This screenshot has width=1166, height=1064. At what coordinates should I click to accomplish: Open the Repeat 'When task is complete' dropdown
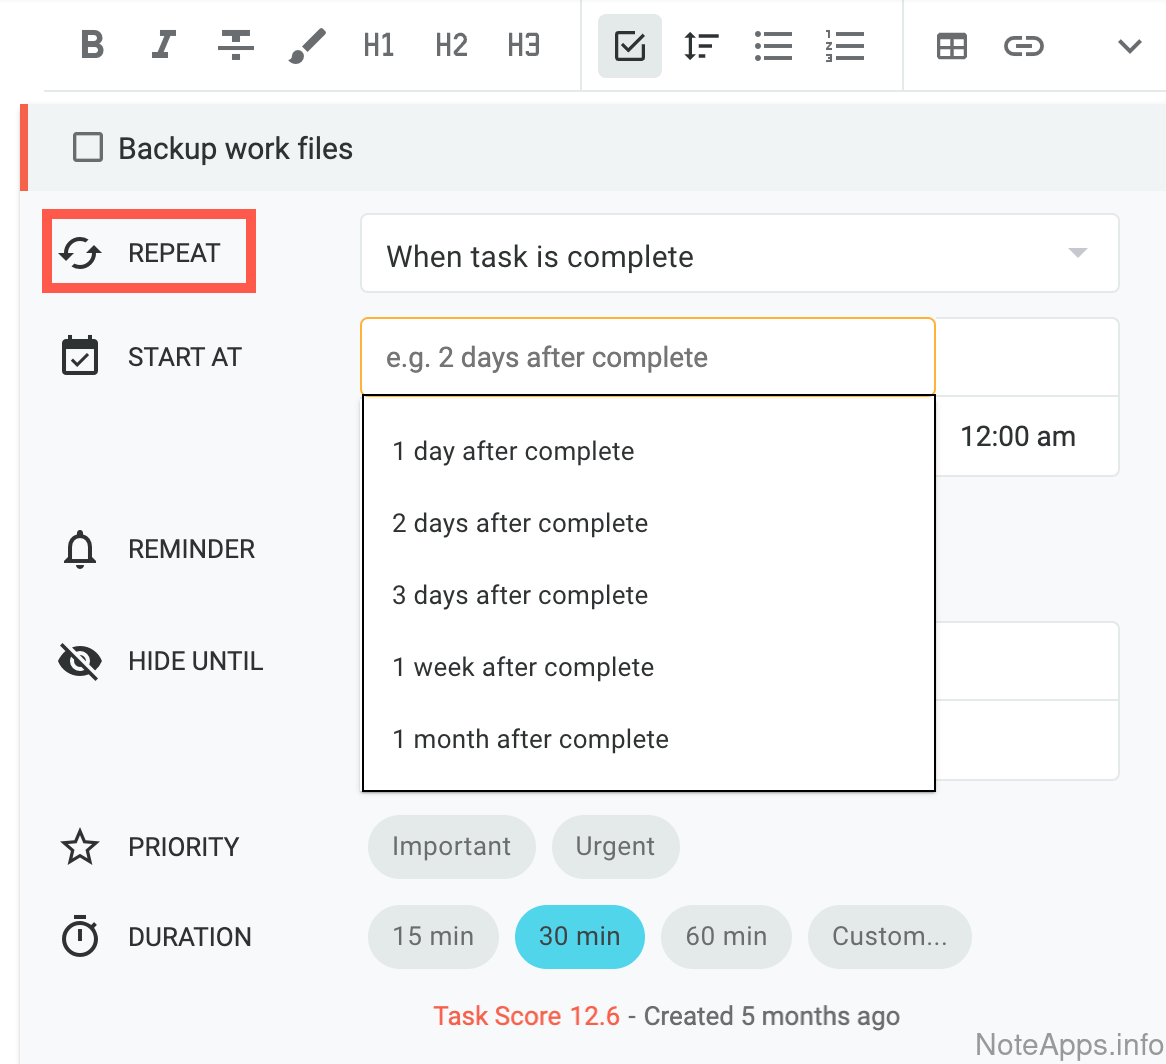pos(739,254)
